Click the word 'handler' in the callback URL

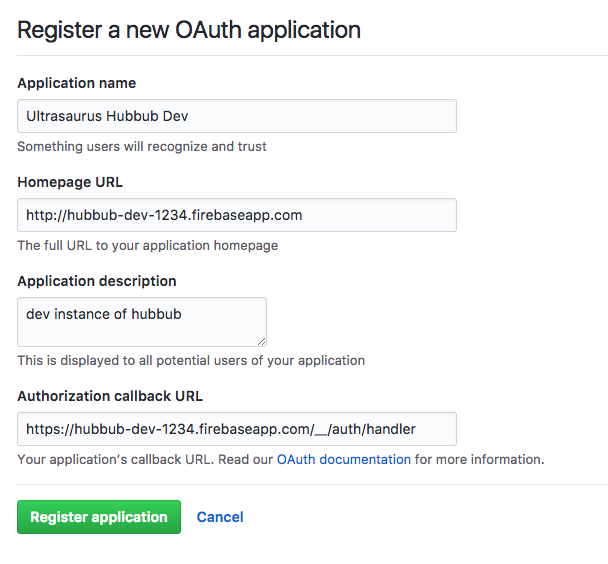pyautogui.click(x=391, y=429)
